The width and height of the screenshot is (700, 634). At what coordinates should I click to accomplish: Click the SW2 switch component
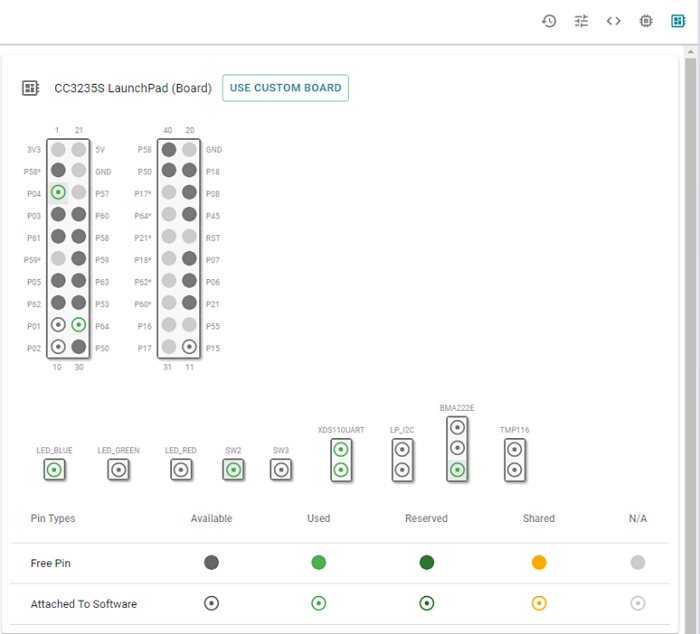tap(233, 470)
